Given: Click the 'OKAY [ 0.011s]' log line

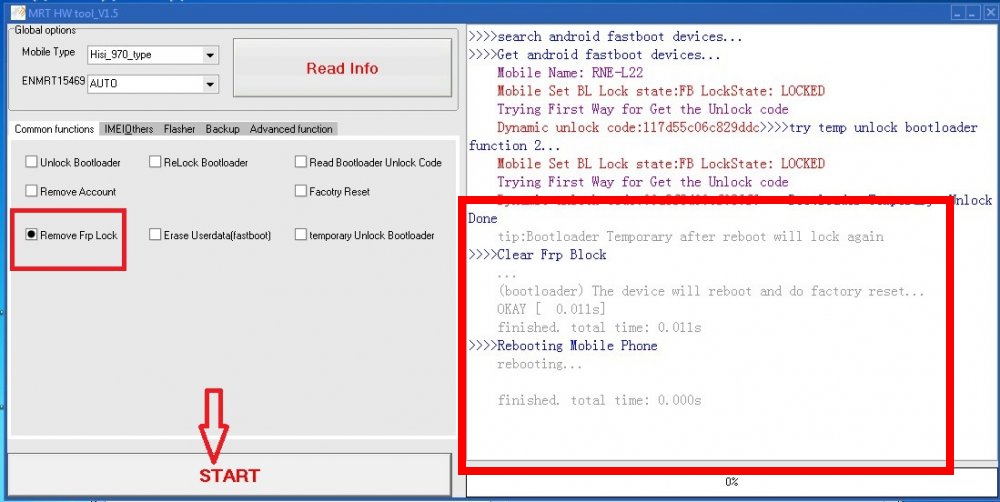Looking at the screenshot, I should tap(551, 309).
